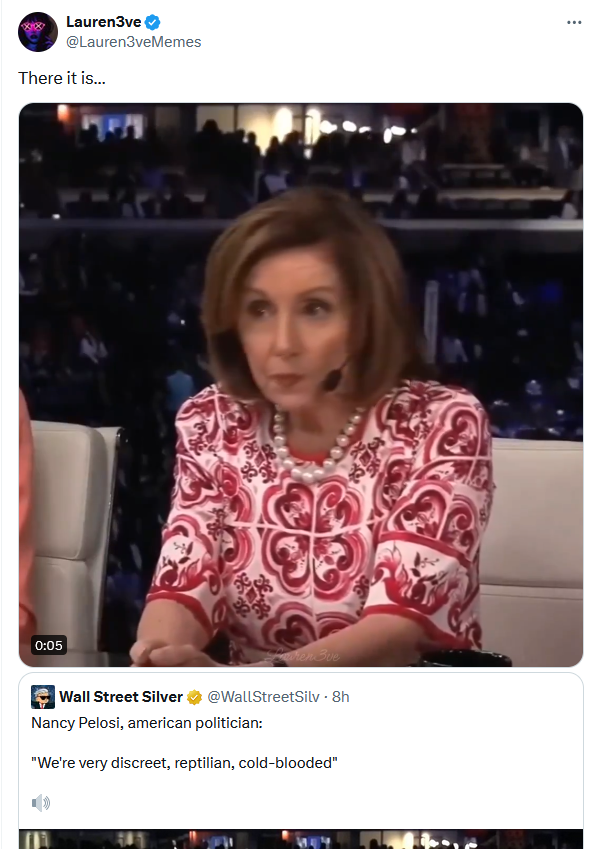Click the quoted line about 'reptilian, cold-blooded'

[184, 763]
